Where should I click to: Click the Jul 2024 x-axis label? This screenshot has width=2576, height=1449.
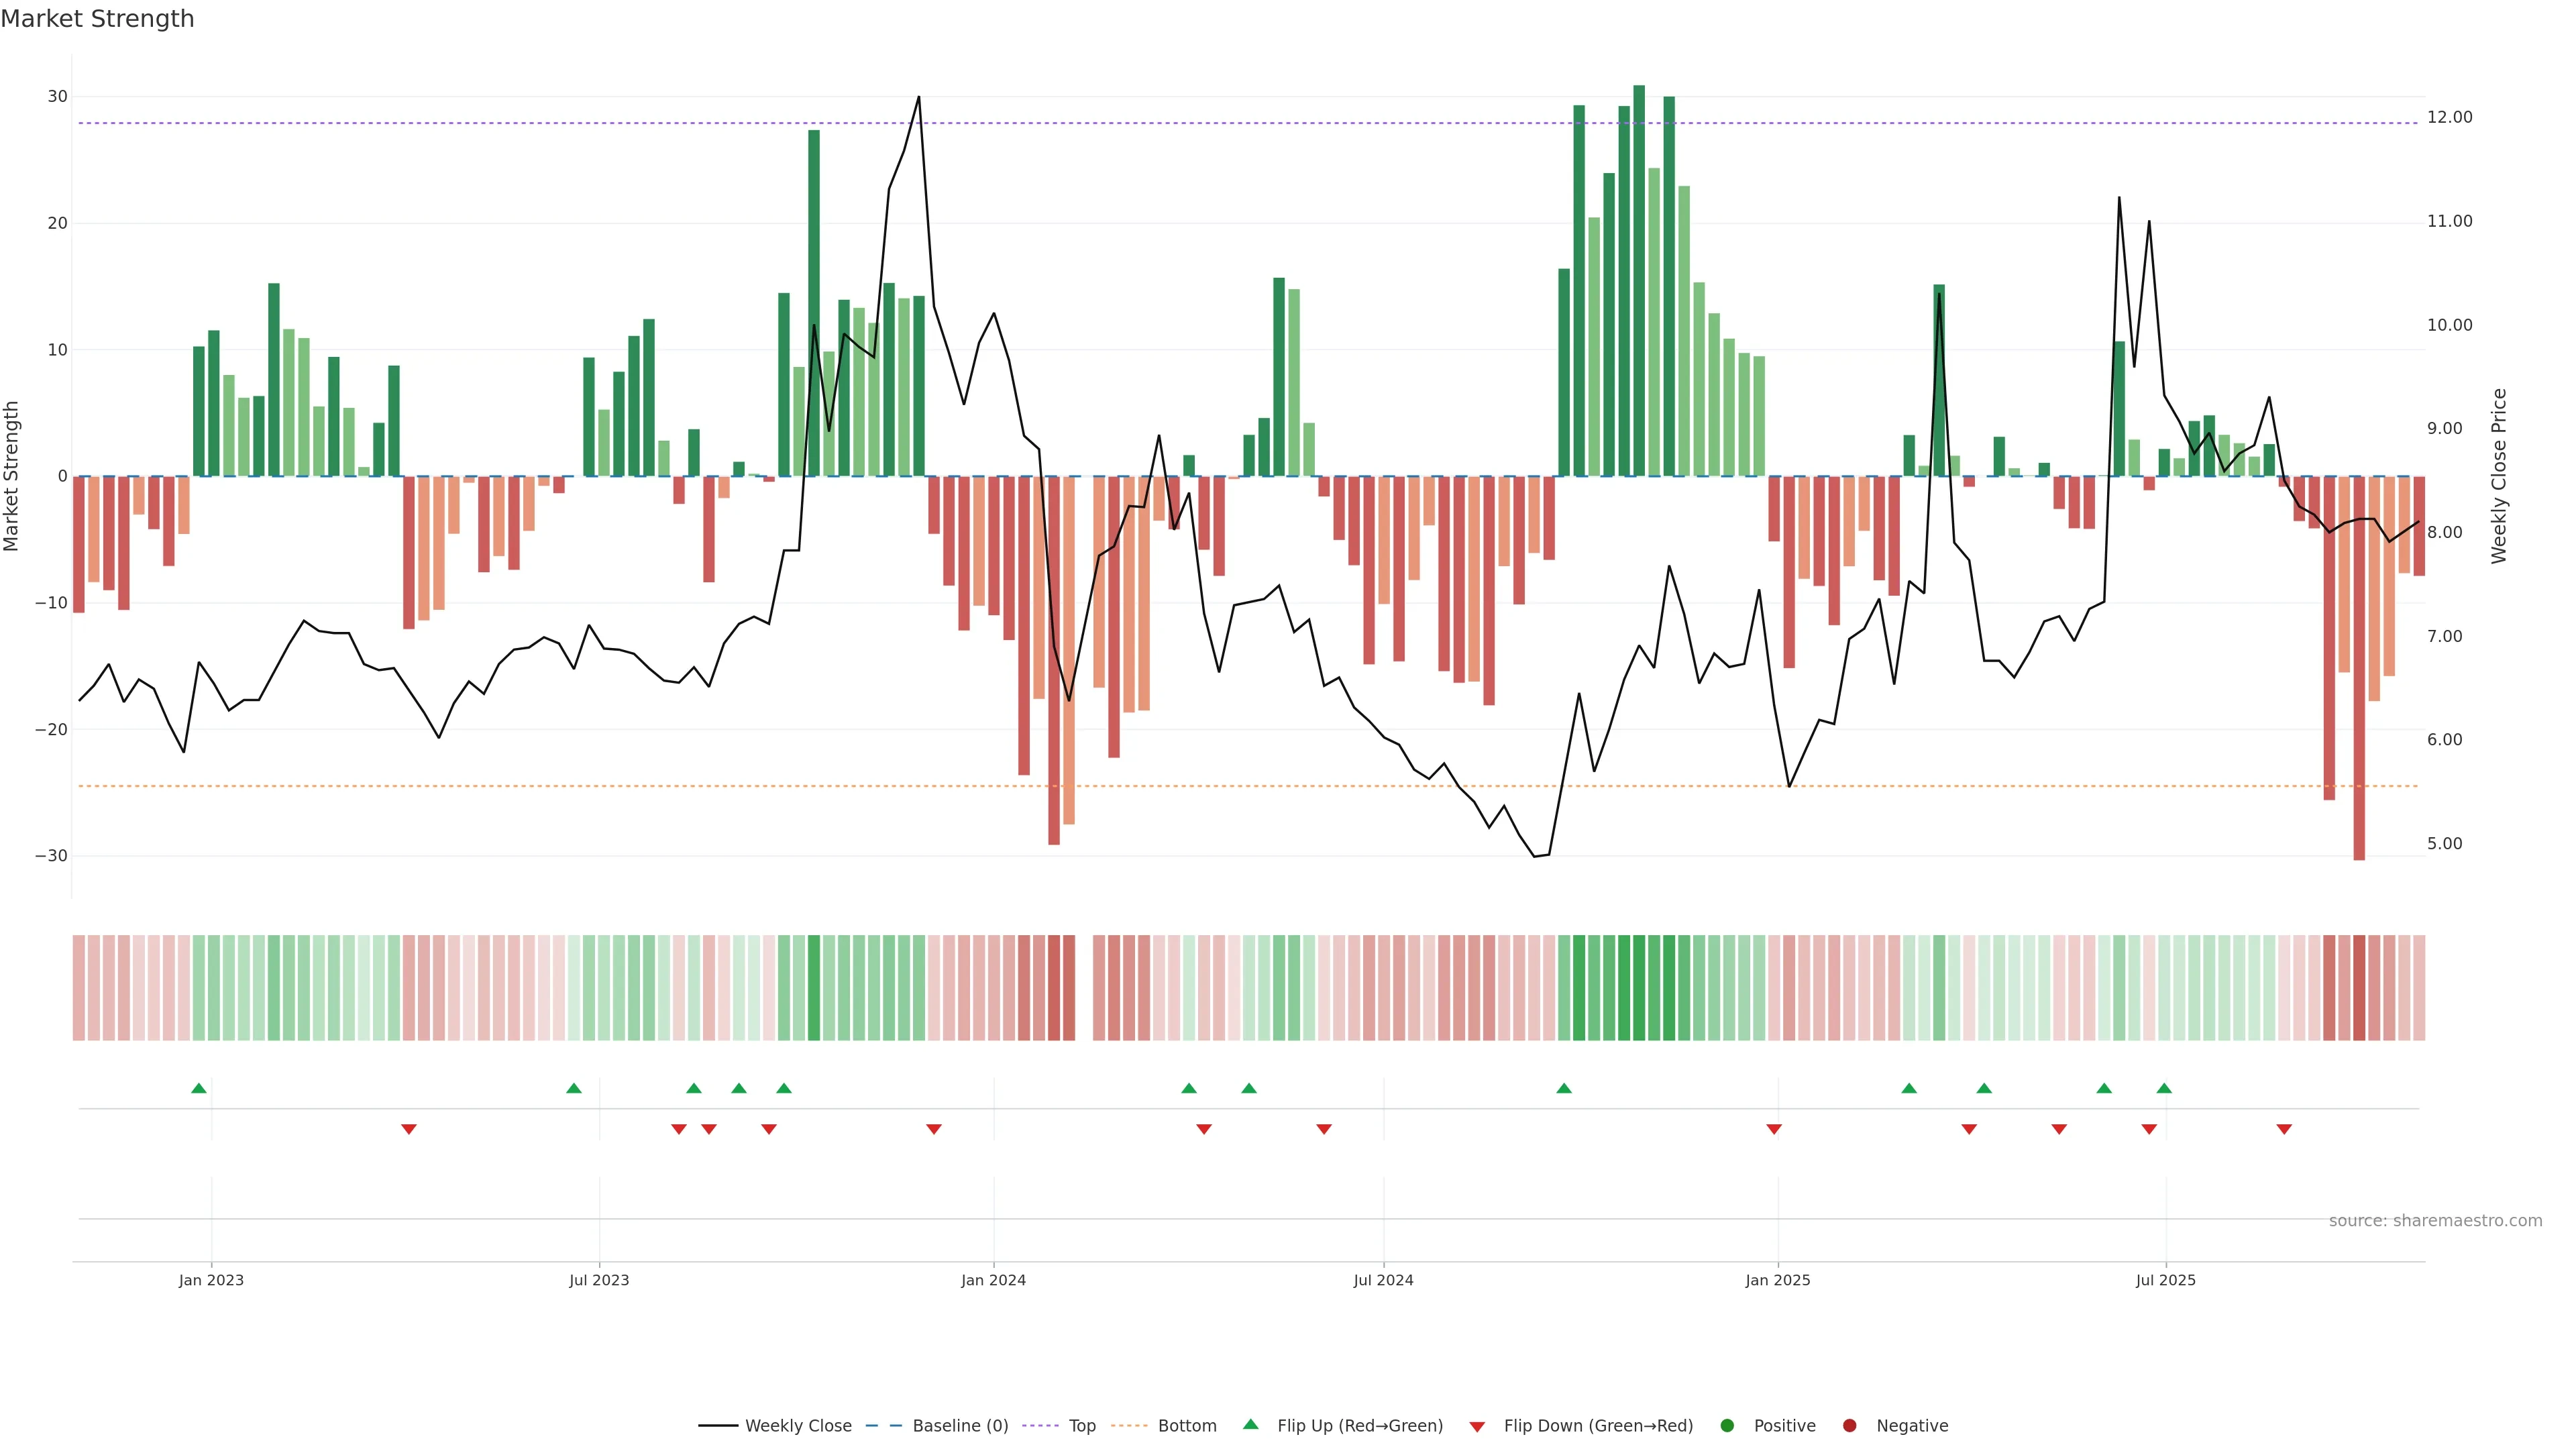(1383, 1280)
